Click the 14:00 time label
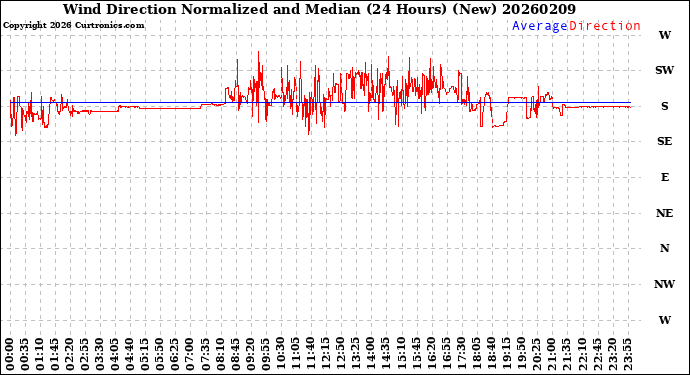Viewport: 690px width, 375px height. point(371,354)
